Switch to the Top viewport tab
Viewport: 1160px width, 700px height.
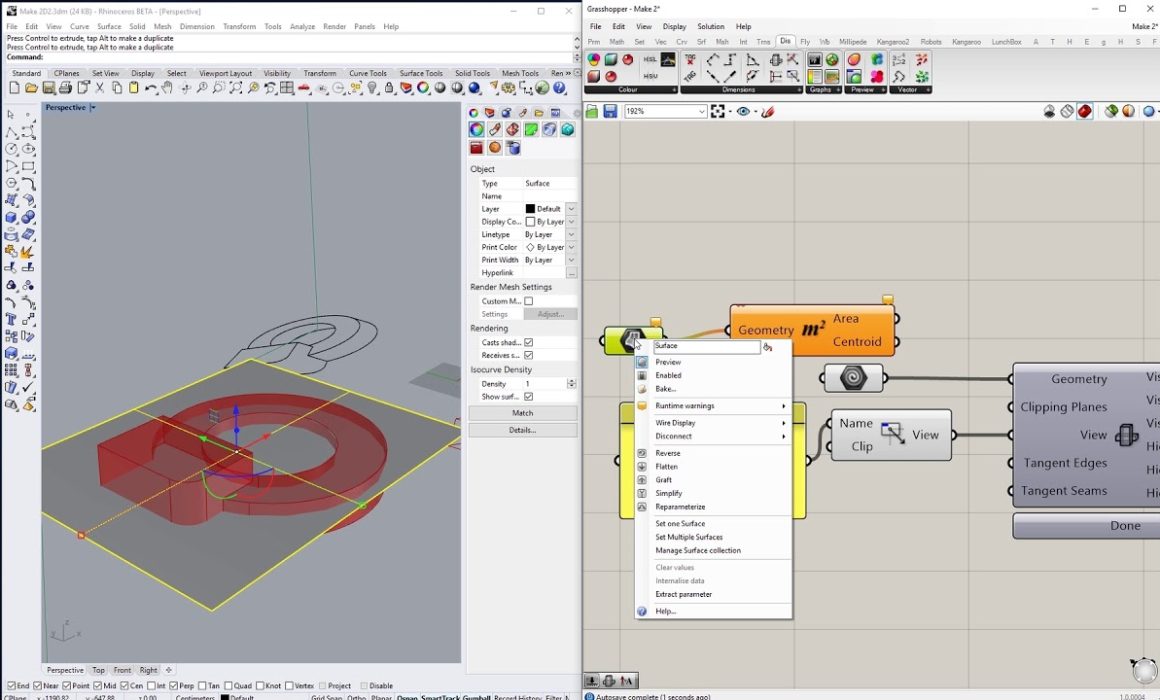point(98,670)
